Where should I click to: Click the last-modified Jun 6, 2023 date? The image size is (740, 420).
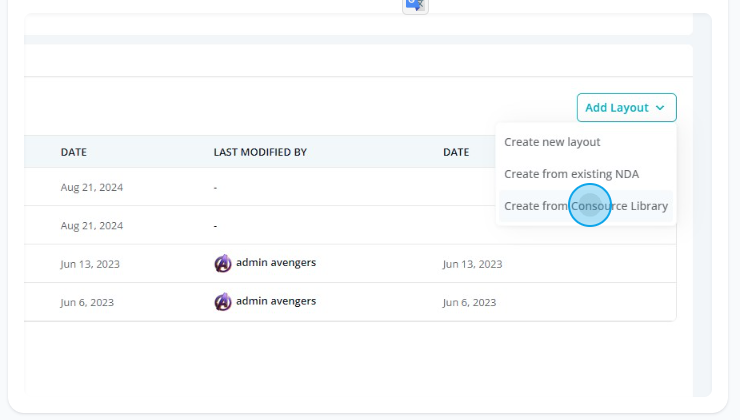coord(469,302)
